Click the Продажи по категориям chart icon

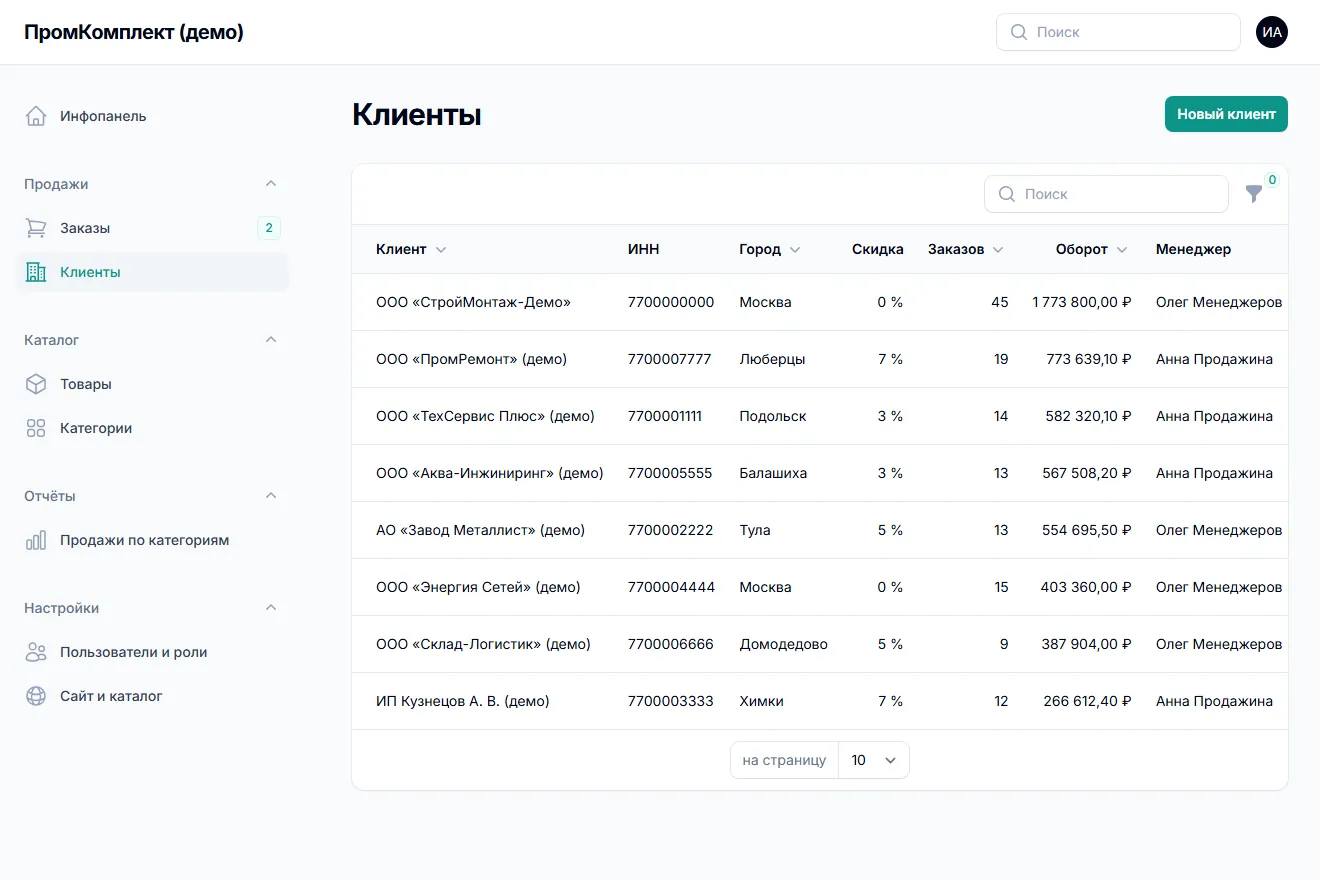point(36,540)
